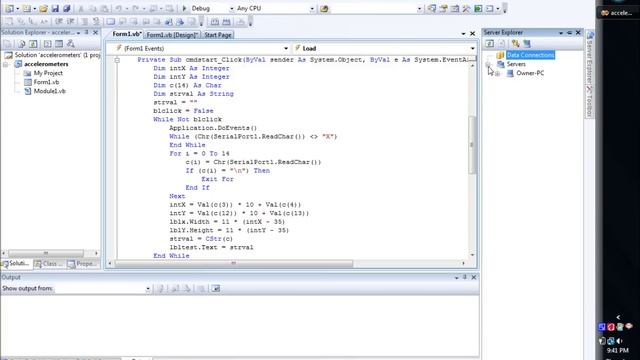Viewport: 640px width, 360px height.
Task: Switch to the Start Page tab
Action: 218,35
